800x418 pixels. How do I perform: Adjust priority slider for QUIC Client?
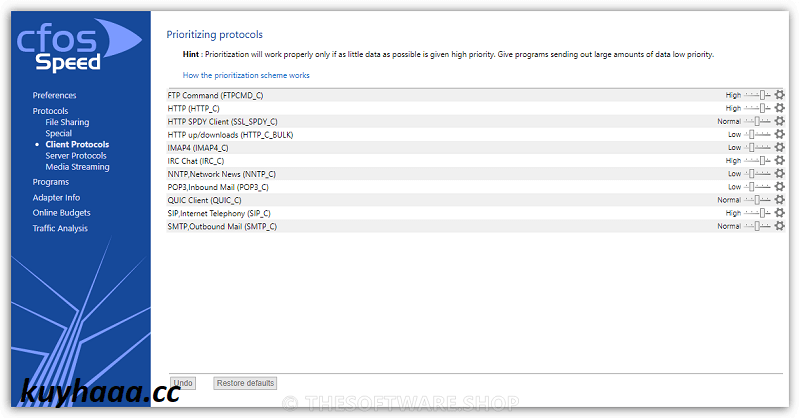pyautogui.click(x=757, y=200)
